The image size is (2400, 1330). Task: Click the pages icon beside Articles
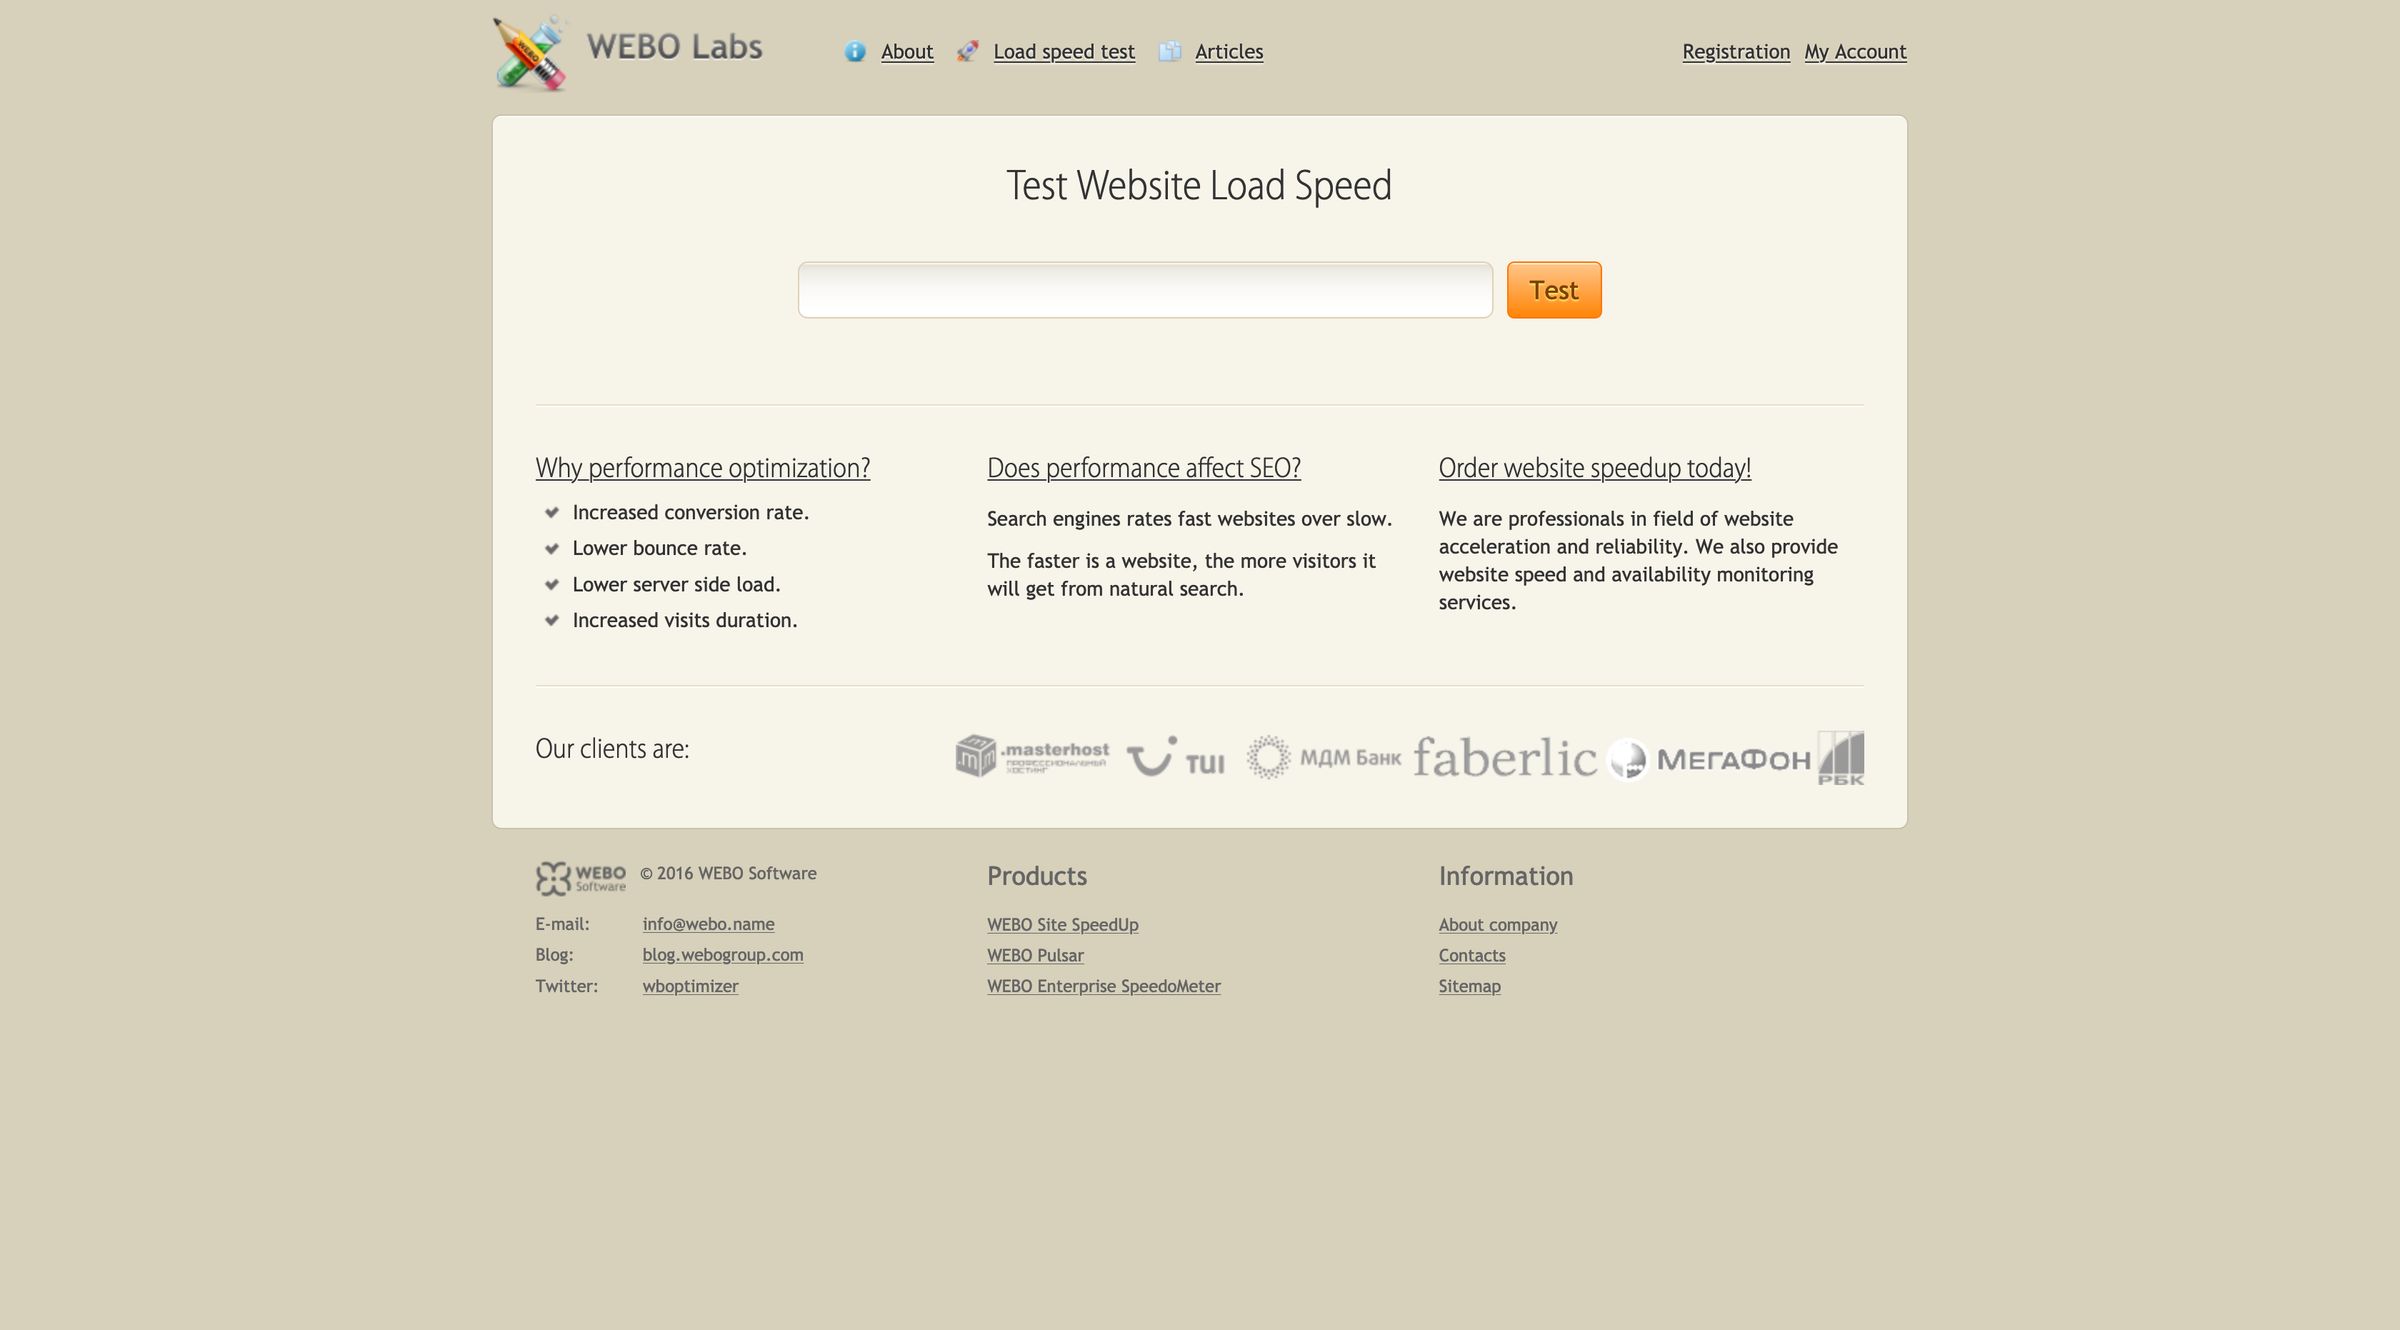pos(1170,52)
